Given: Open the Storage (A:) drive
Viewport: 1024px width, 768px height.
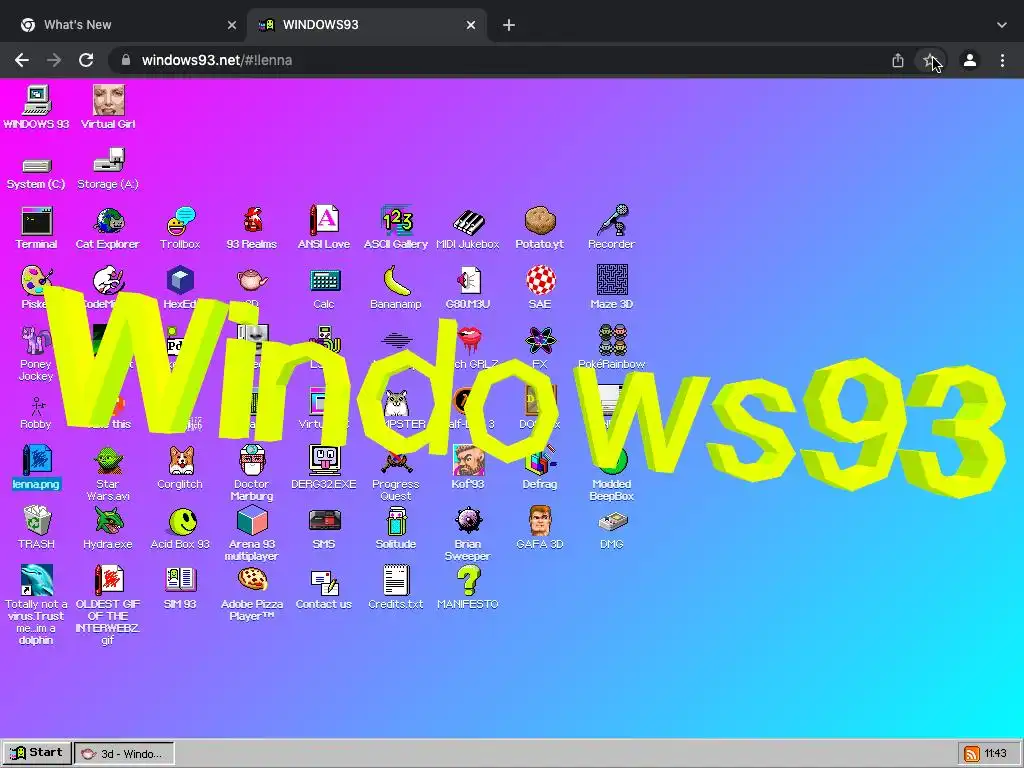Looking at the screenshot, I should tap(108, 170).
